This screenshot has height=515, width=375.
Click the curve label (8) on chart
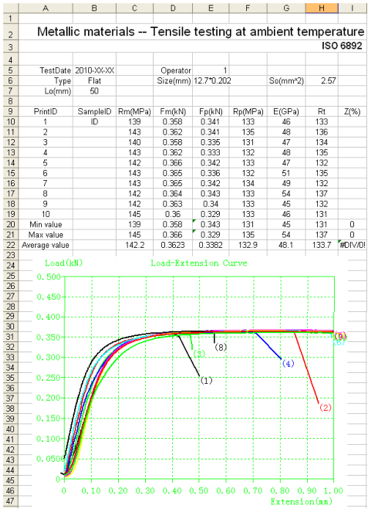[220, 347]
